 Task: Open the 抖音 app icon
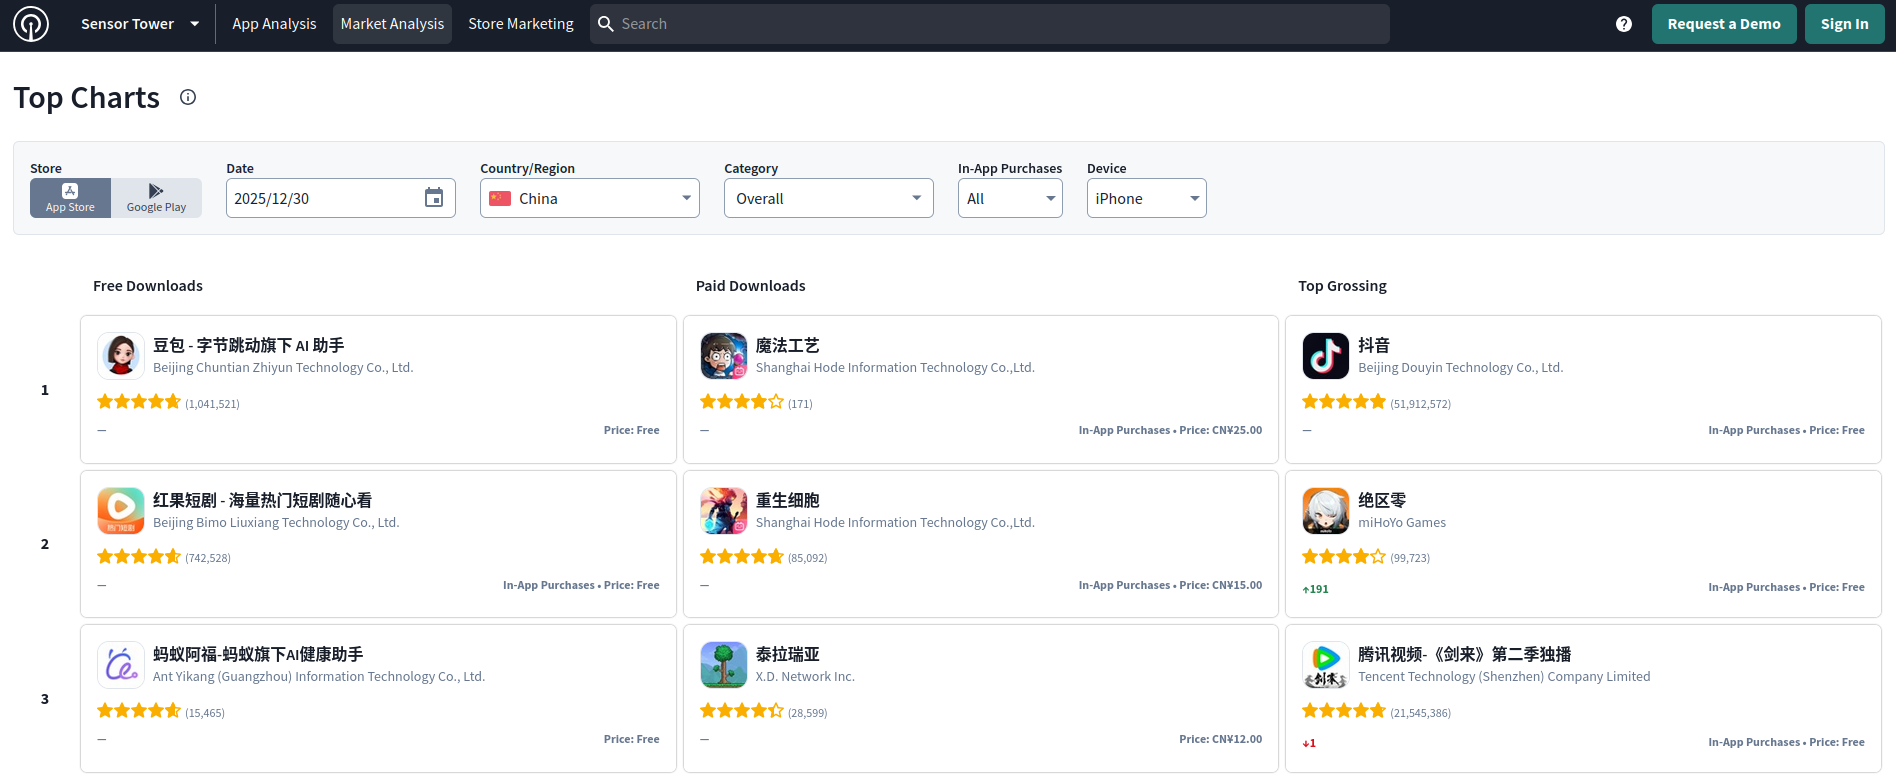point(1326,356)
